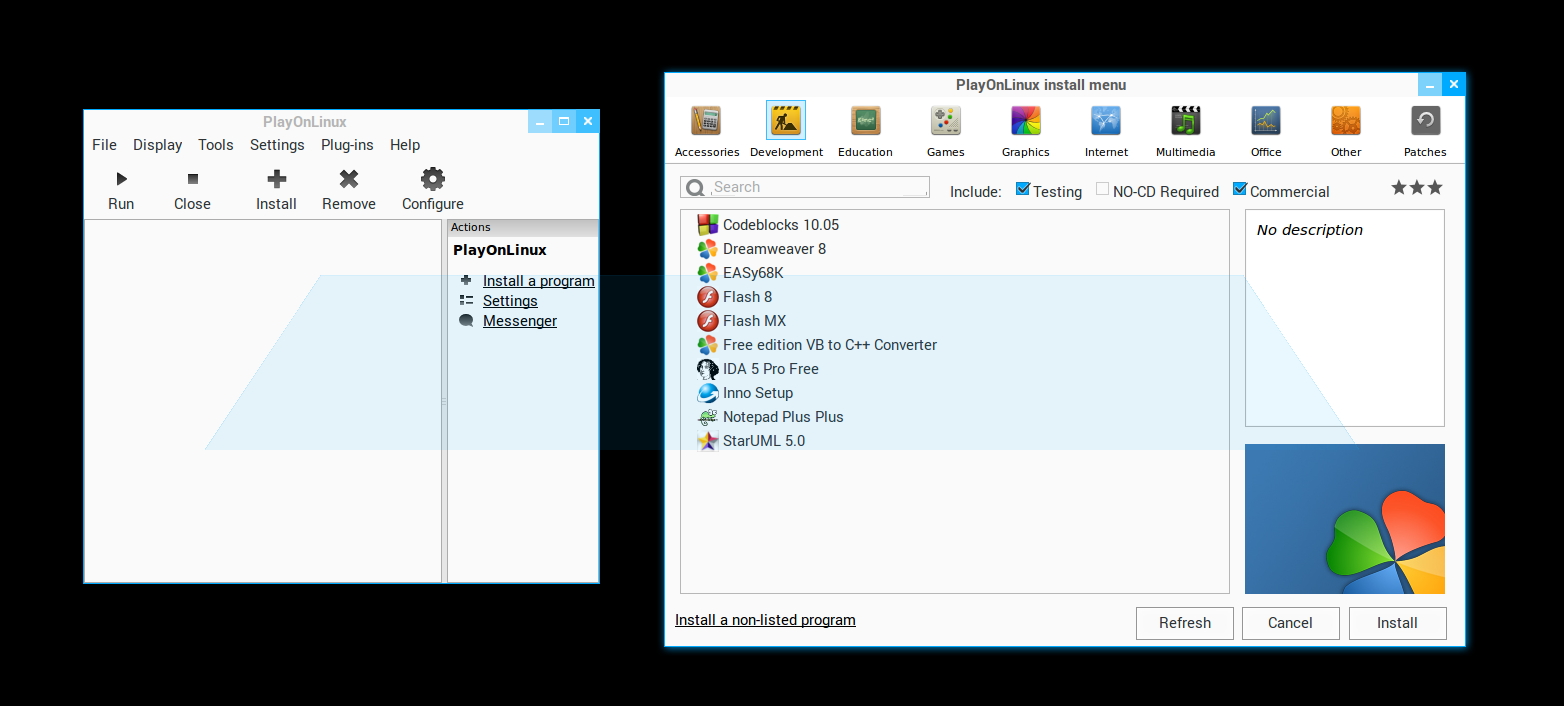The height and width of the screenshot is (706, 1564).
Task: Open the Graphics category
Action: pyautogui.click(x=1025, y=122)
